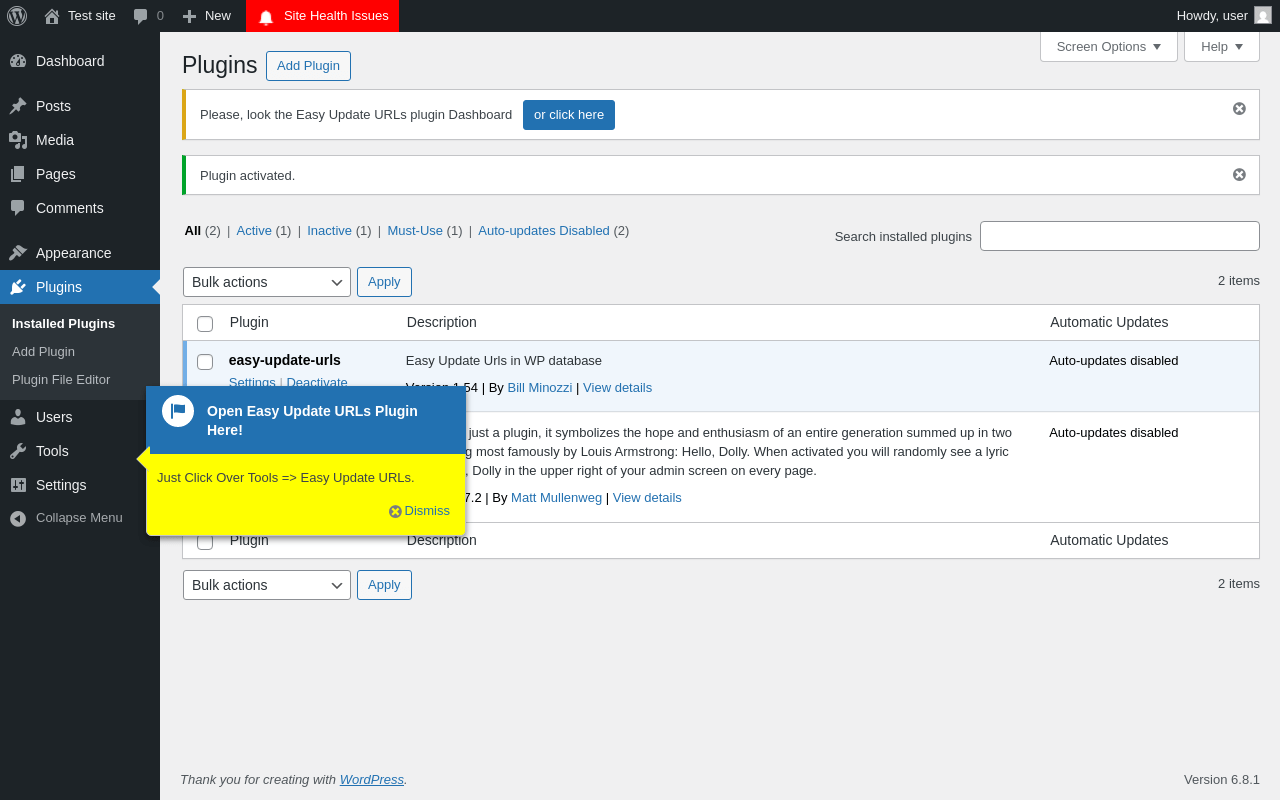Screen dimensions: 1280x800
Task: Click the easy-update-urls plugin name
Action: click(x=284, y=360)
